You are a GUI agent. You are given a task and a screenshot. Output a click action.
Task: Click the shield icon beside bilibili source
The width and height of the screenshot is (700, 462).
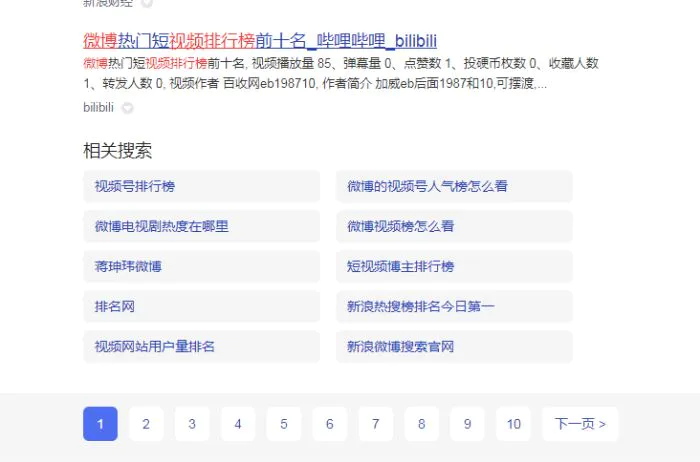pos(128,108)
